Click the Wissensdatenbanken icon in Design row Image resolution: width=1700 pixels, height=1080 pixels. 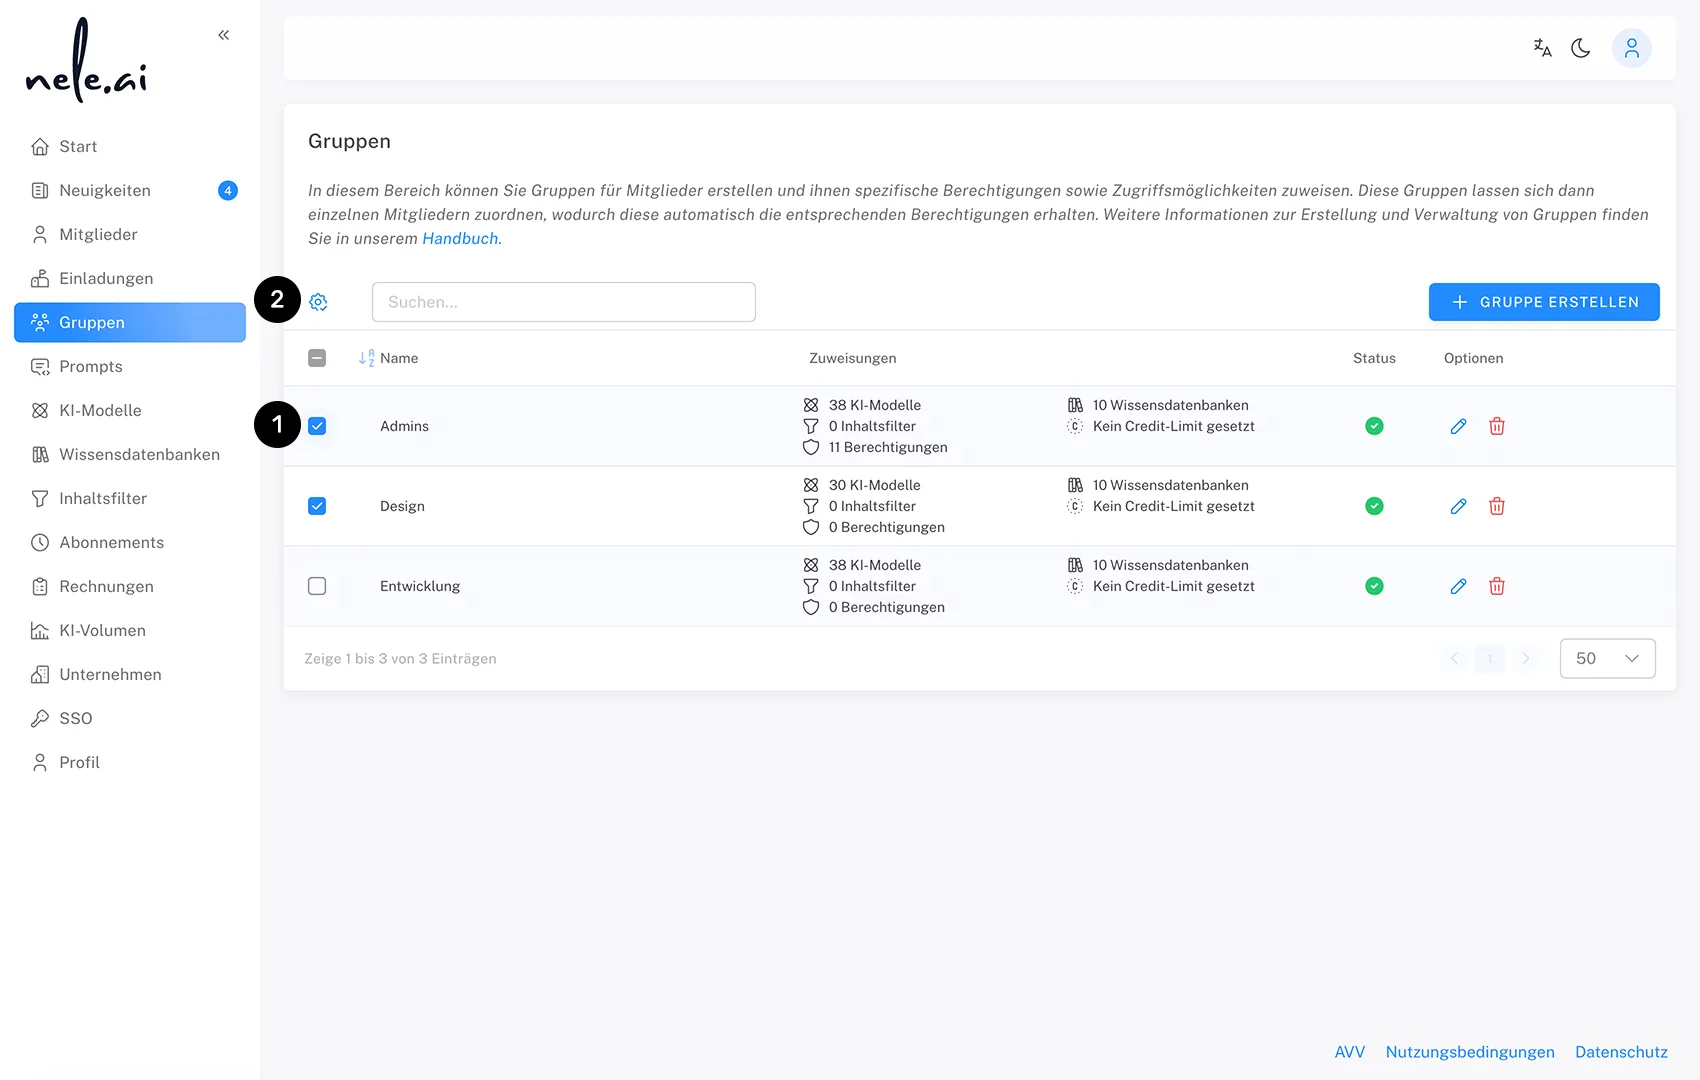[x=1075, y=485]
